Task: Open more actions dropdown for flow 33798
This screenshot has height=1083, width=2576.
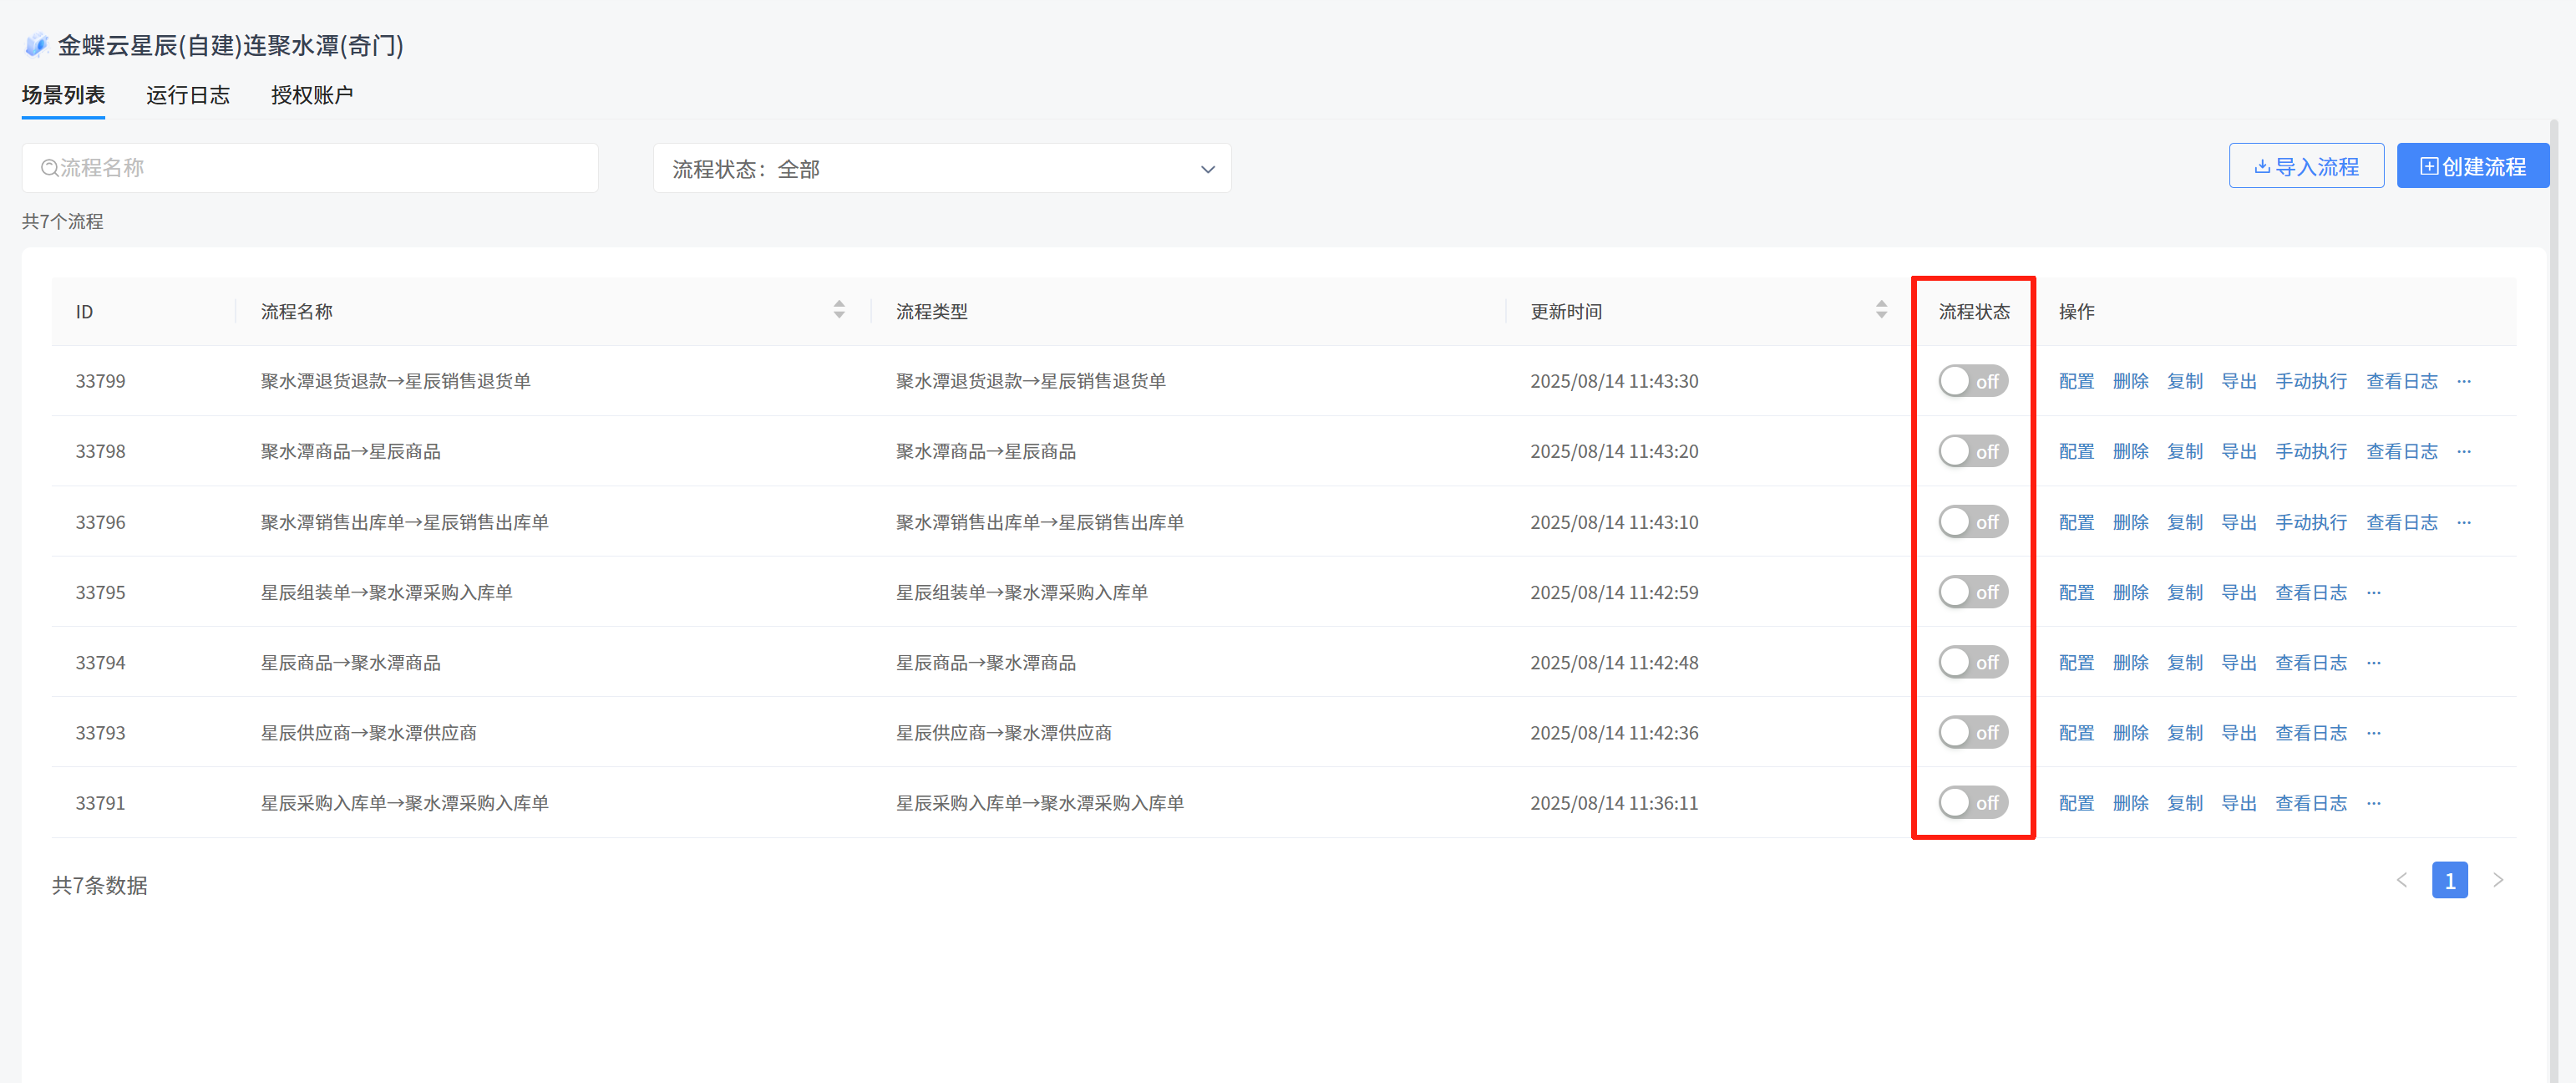Action: click(2463, 452)
